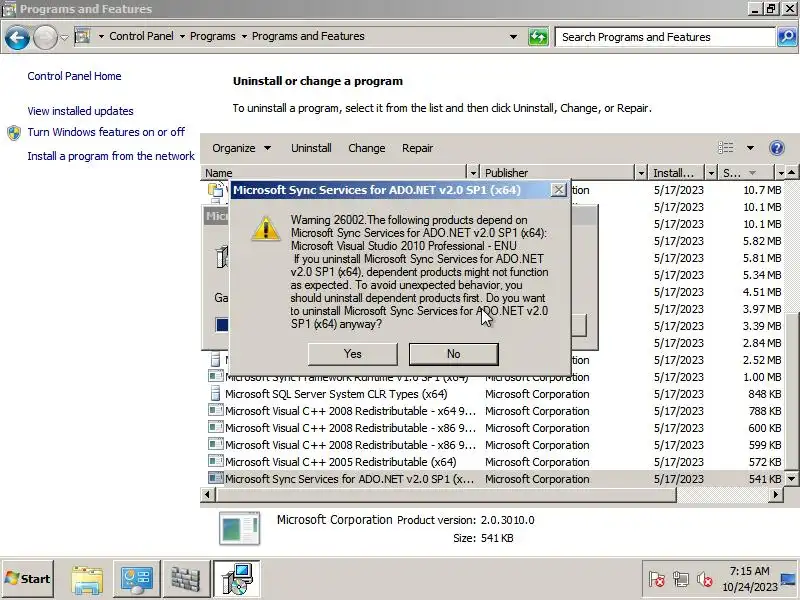Click the network tray icon
The height and width of the screenshot is (600, 800).
[x=681, y=579]
